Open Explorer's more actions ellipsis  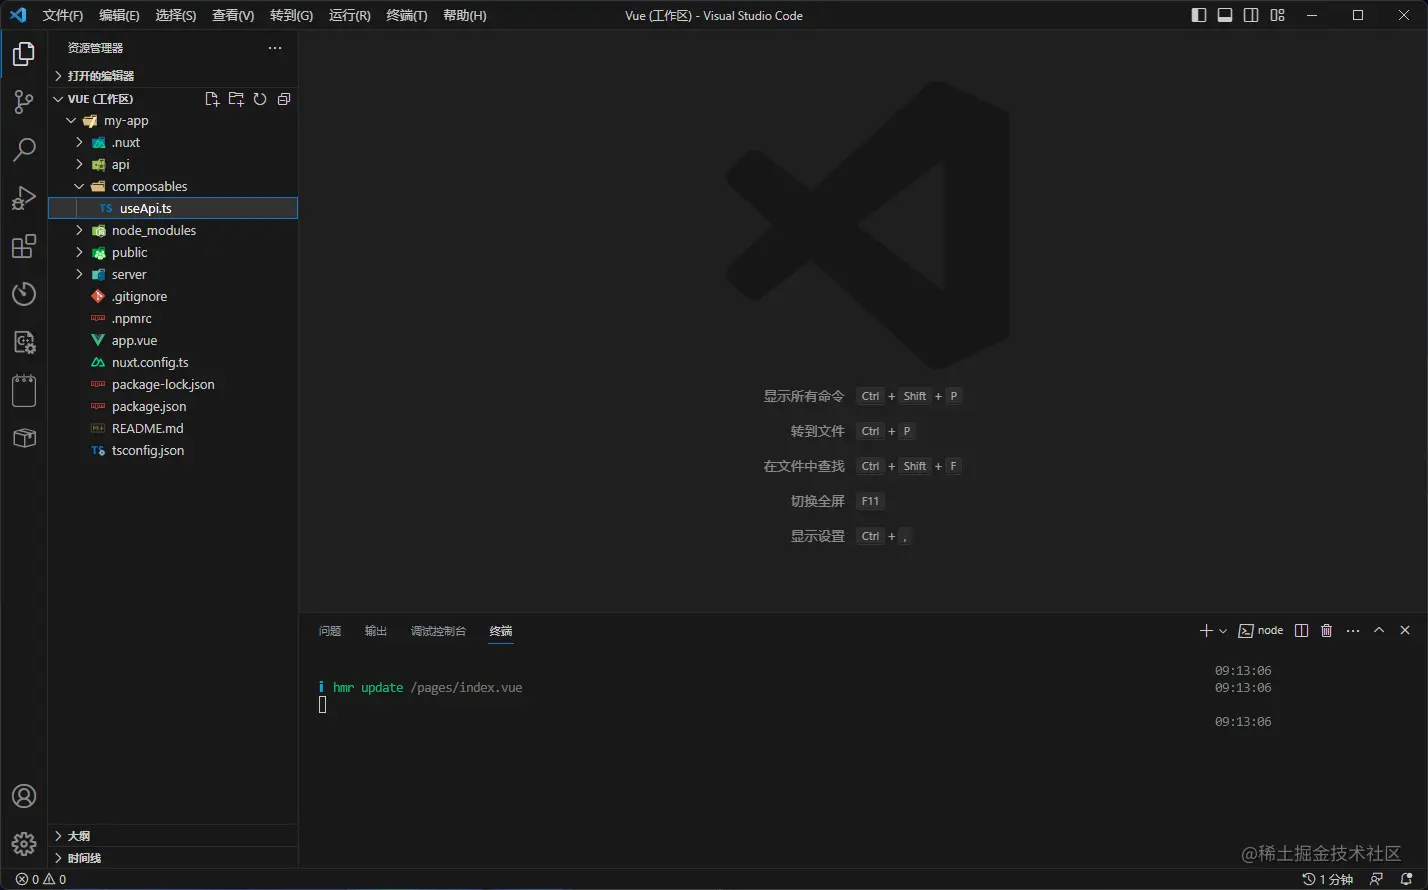(275, 48)
